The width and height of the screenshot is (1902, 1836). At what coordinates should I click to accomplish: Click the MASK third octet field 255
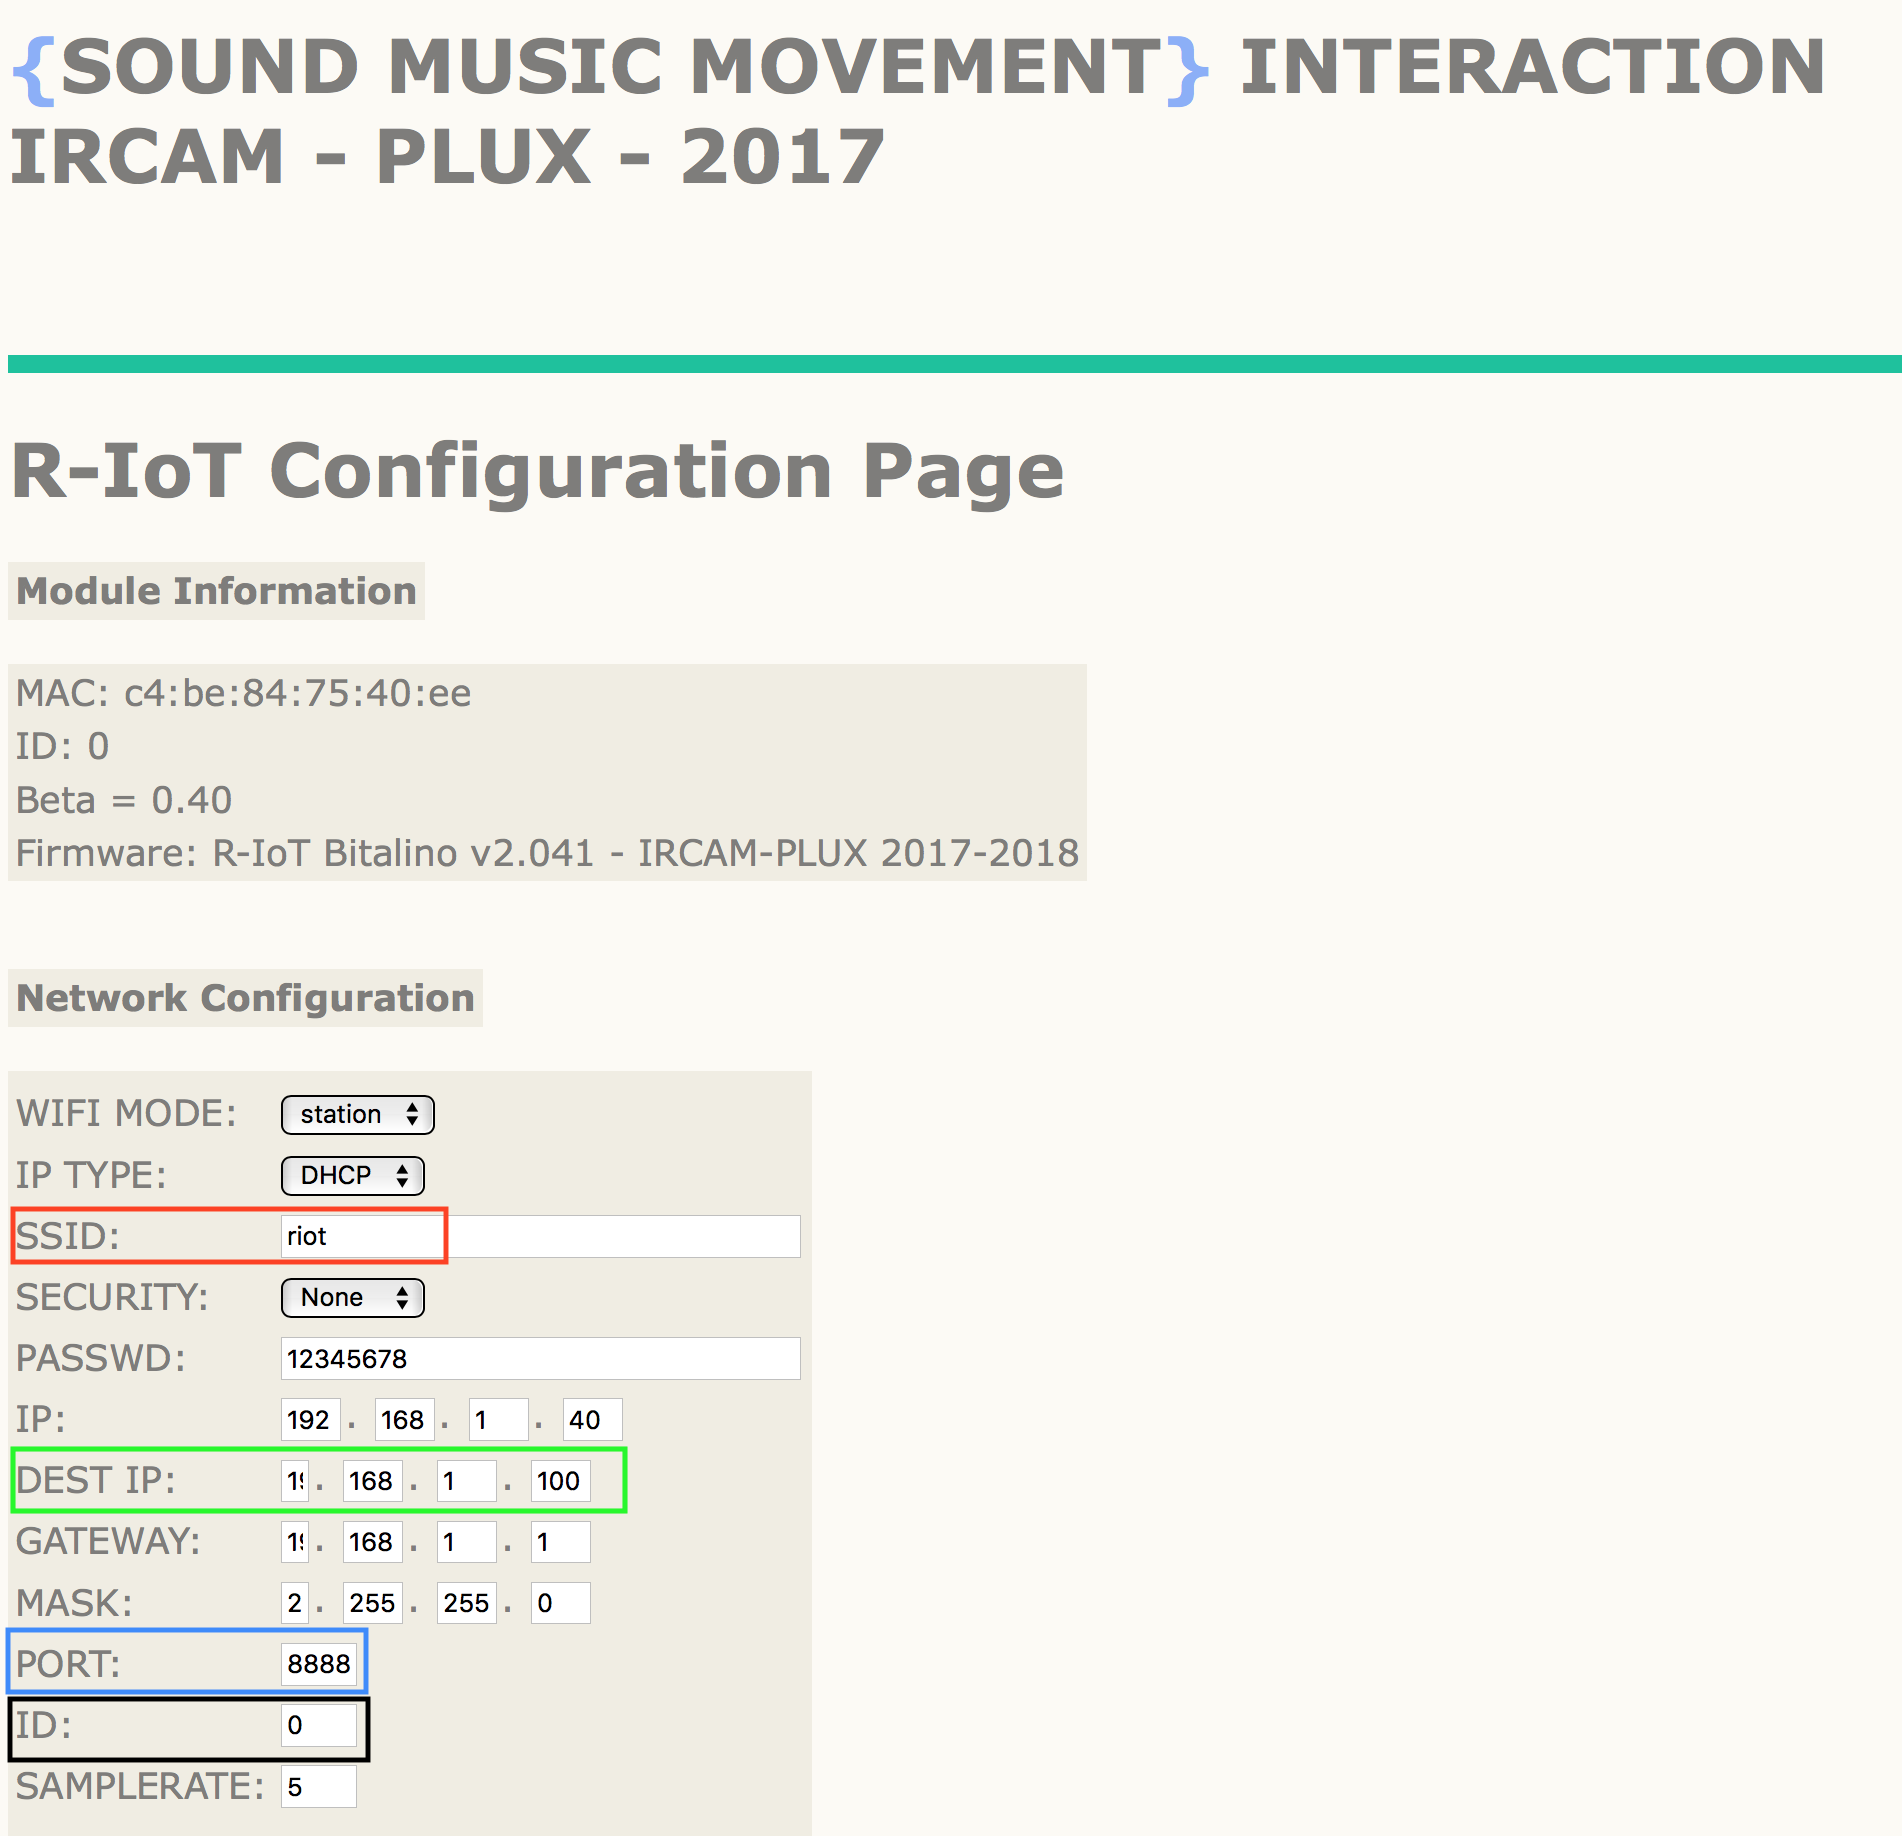(x=466, y=1602)
